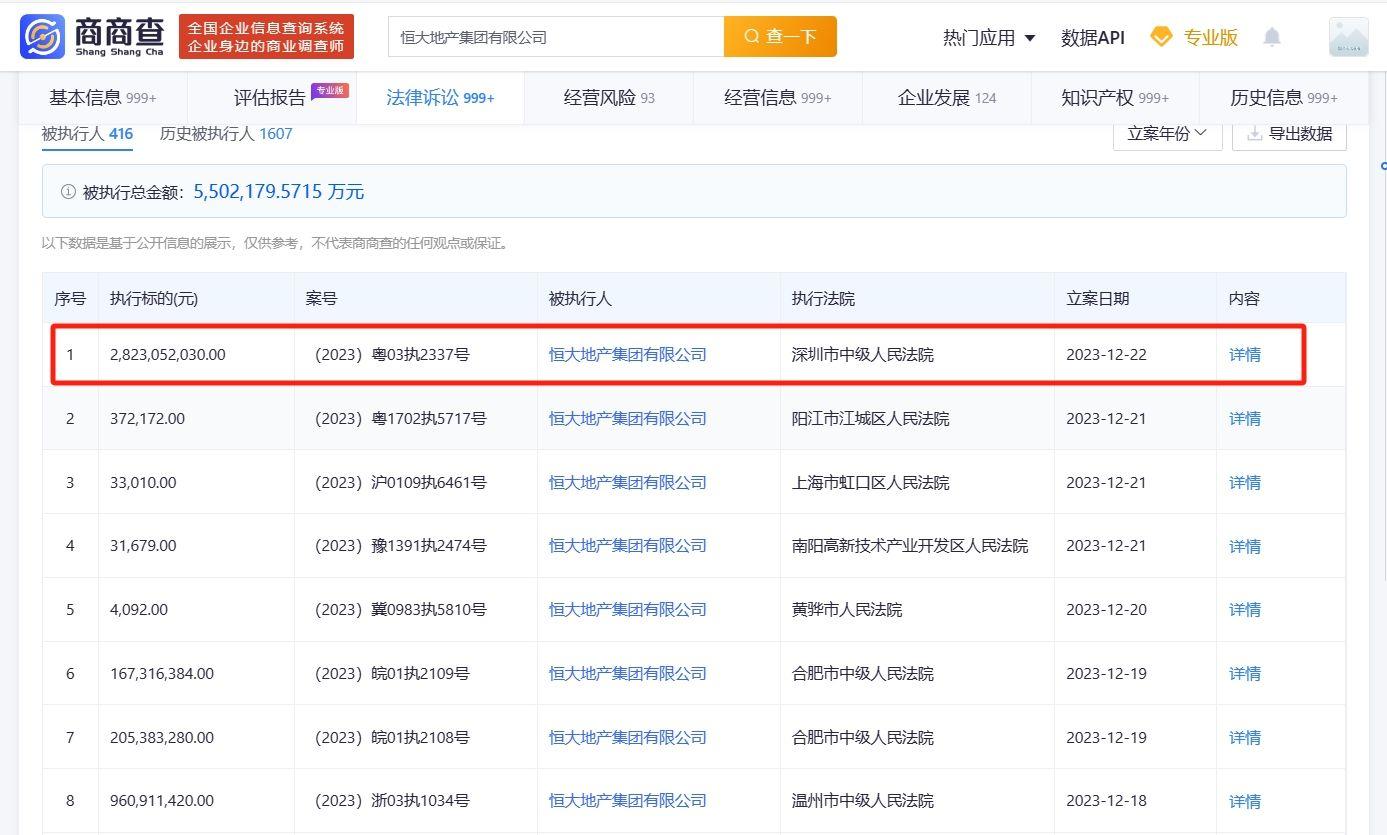This screenshot has height=835, width=1387.
Task: Click the red 全国企业信息查询系统 banner
Action: [x=266, y=37]
